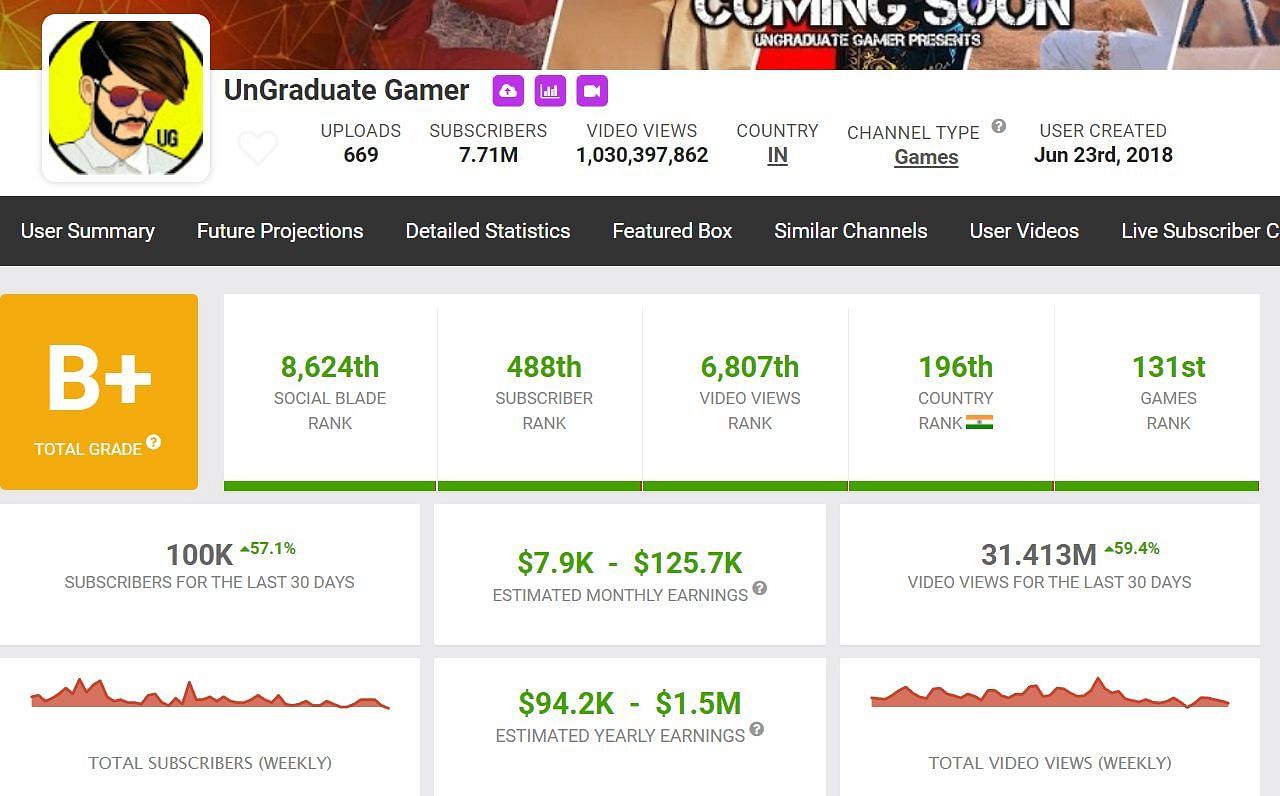Click the India flag beside Country Rank
The width and height of the screenshot is (1280, 796).
[980, 422]
